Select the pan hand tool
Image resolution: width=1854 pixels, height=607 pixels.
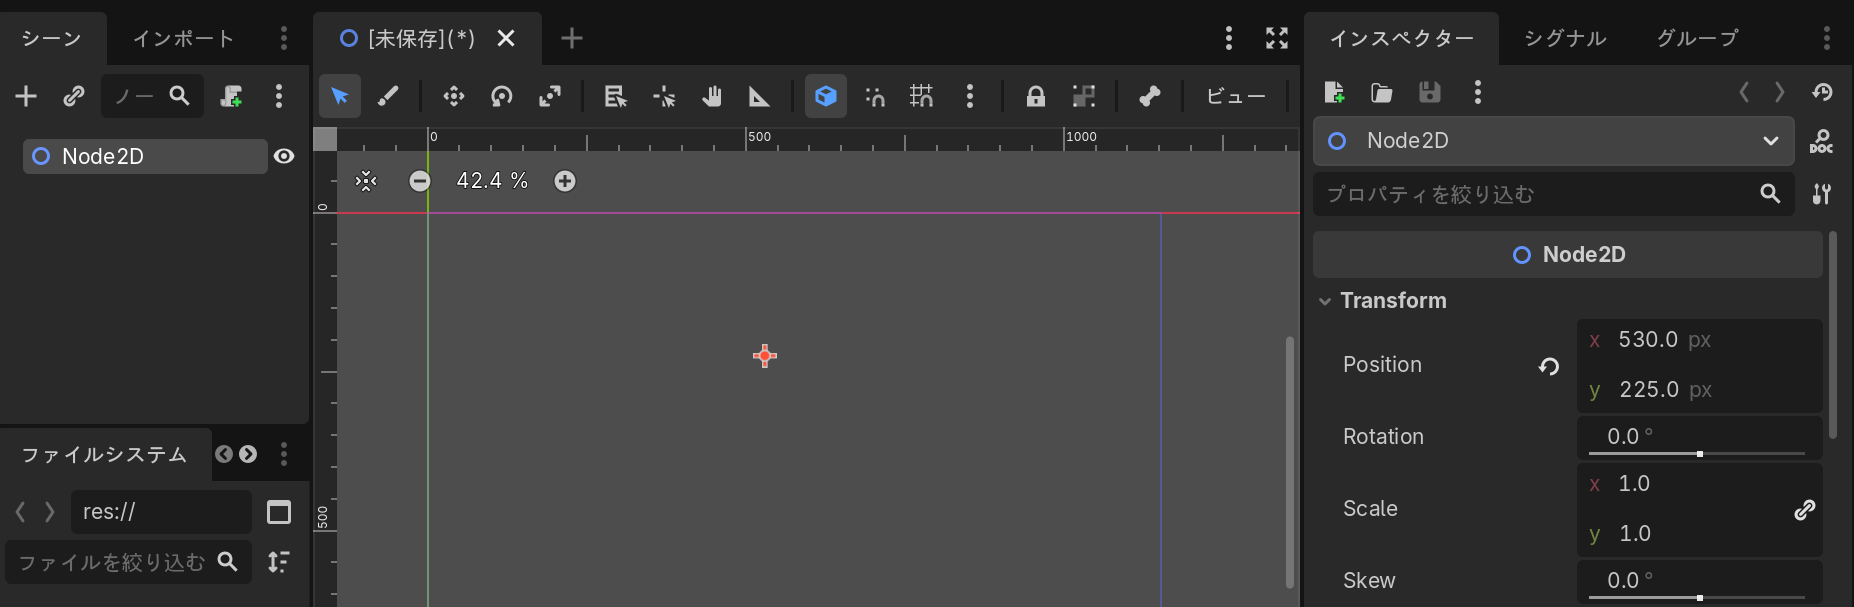tap(712, 96)
